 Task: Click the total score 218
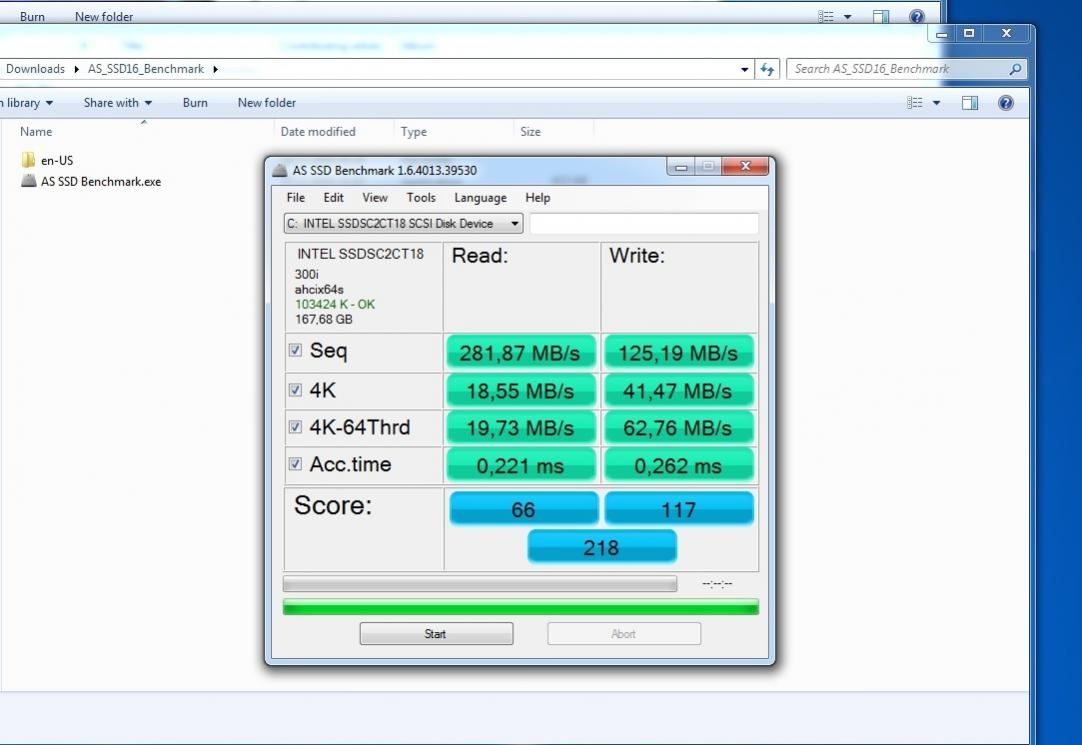602,547
